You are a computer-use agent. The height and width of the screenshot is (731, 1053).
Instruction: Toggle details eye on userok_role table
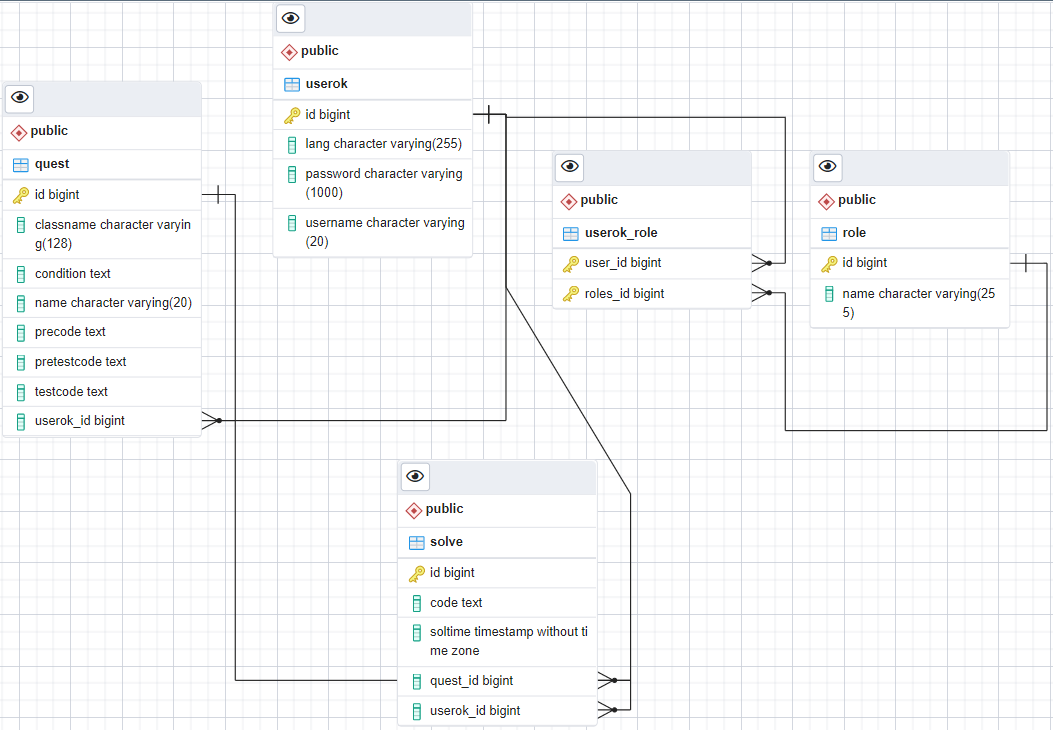click(x=569, y=166)
